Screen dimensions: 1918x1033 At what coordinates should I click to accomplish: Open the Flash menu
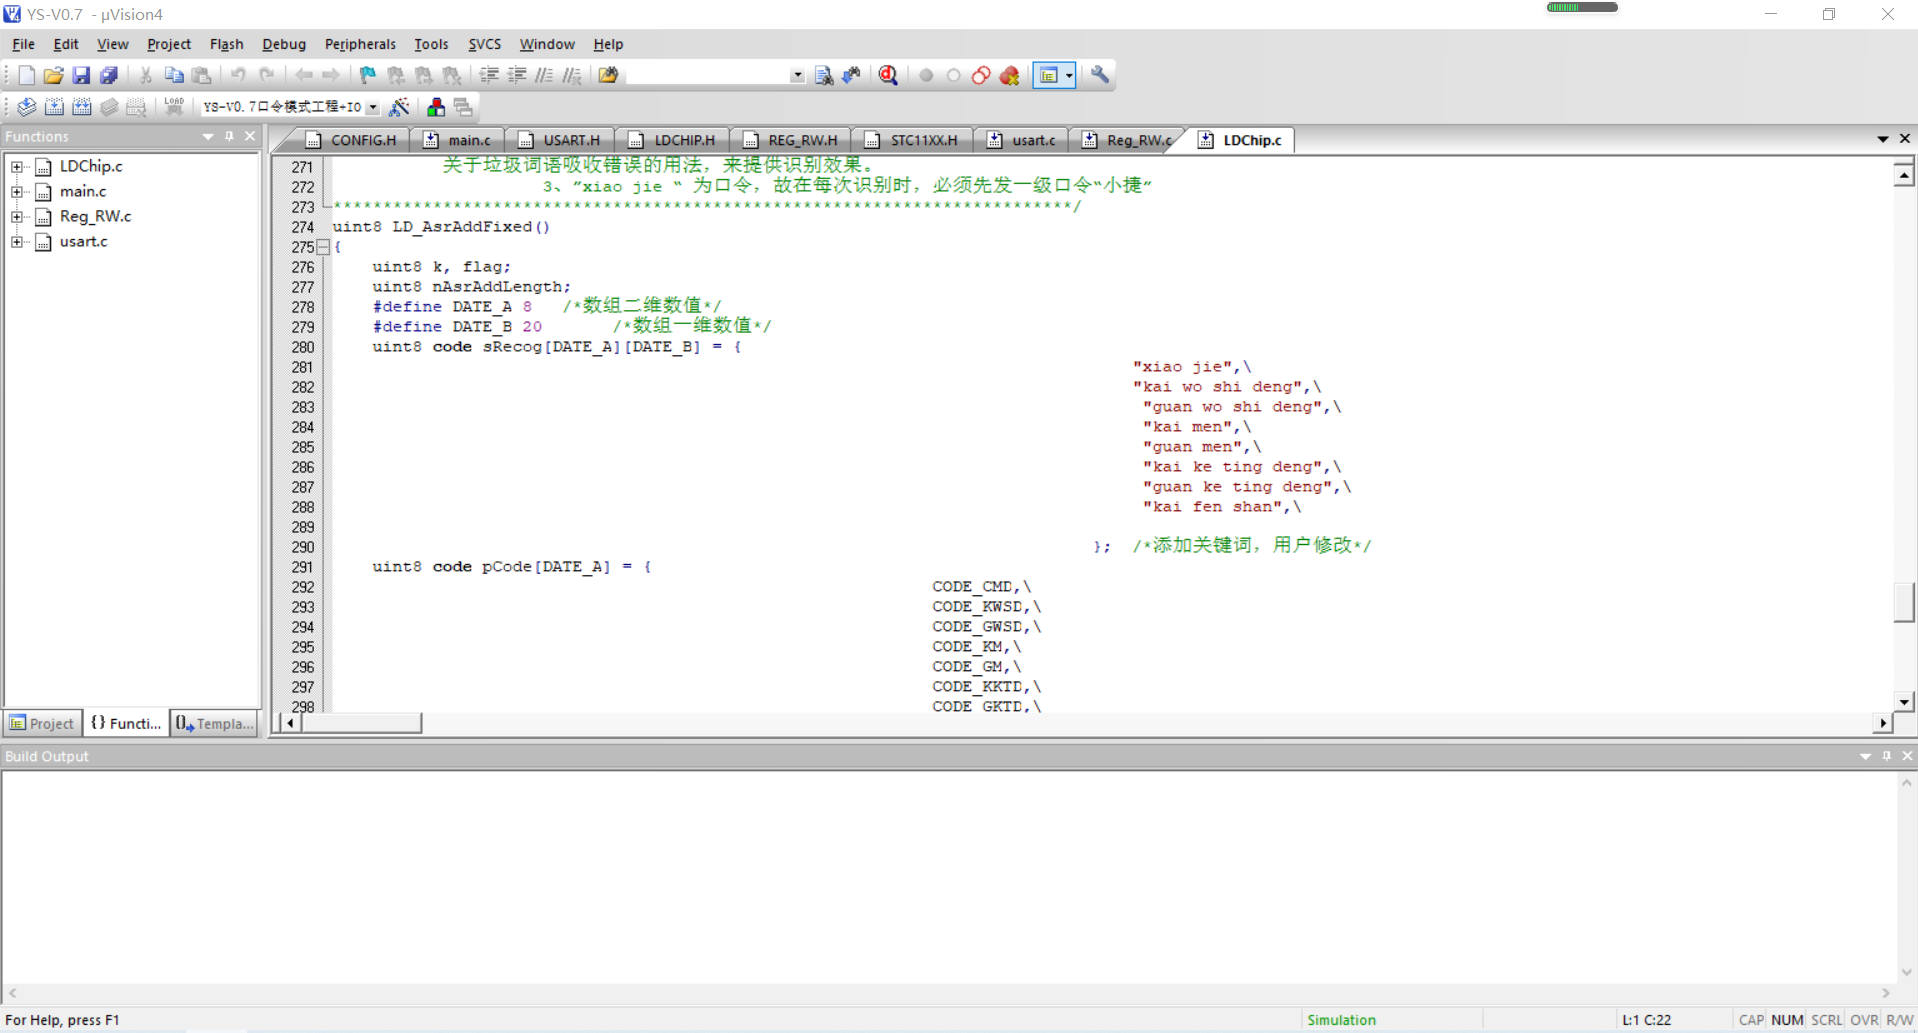[227, 44]
